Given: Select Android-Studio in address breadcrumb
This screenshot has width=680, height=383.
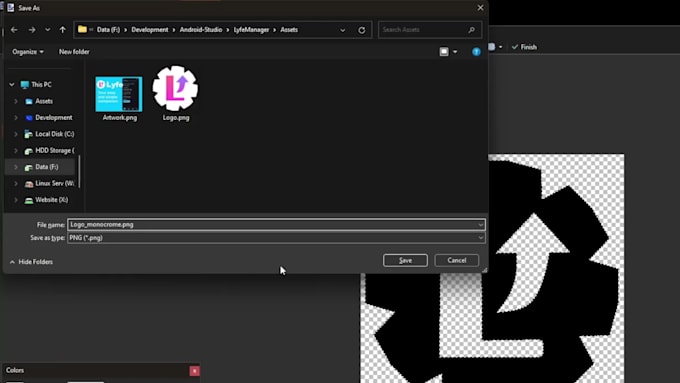Looking at the screenshot, I should coord(201,30).
